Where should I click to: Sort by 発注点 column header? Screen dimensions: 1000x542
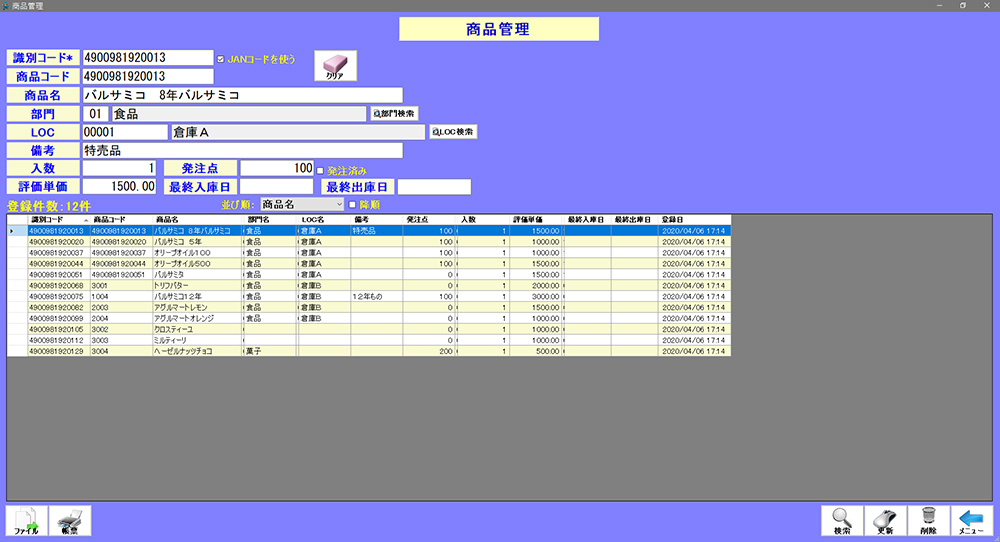tap(430, 219)
